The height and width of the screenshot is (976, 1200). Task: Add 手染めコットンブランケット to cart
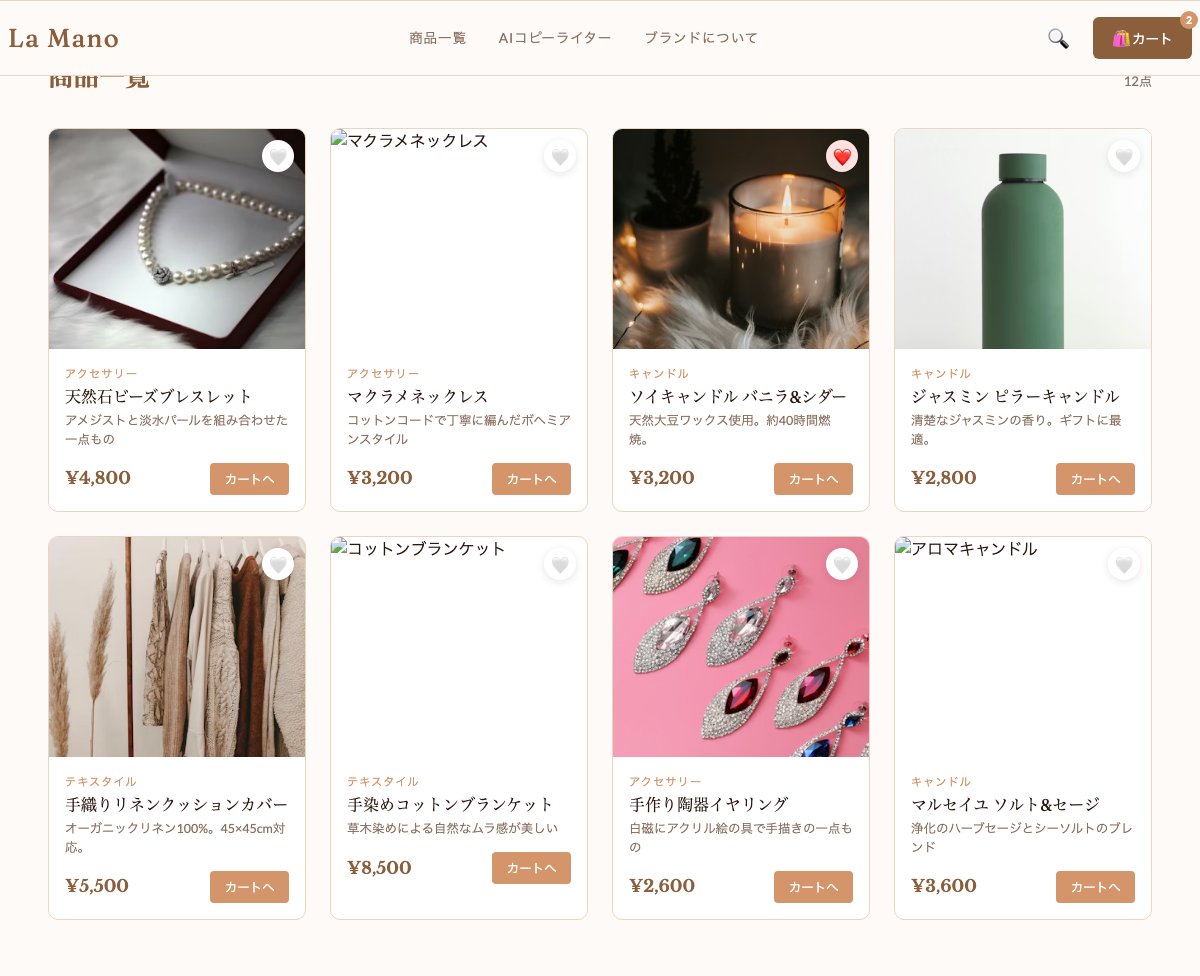[x=531, y=868]
